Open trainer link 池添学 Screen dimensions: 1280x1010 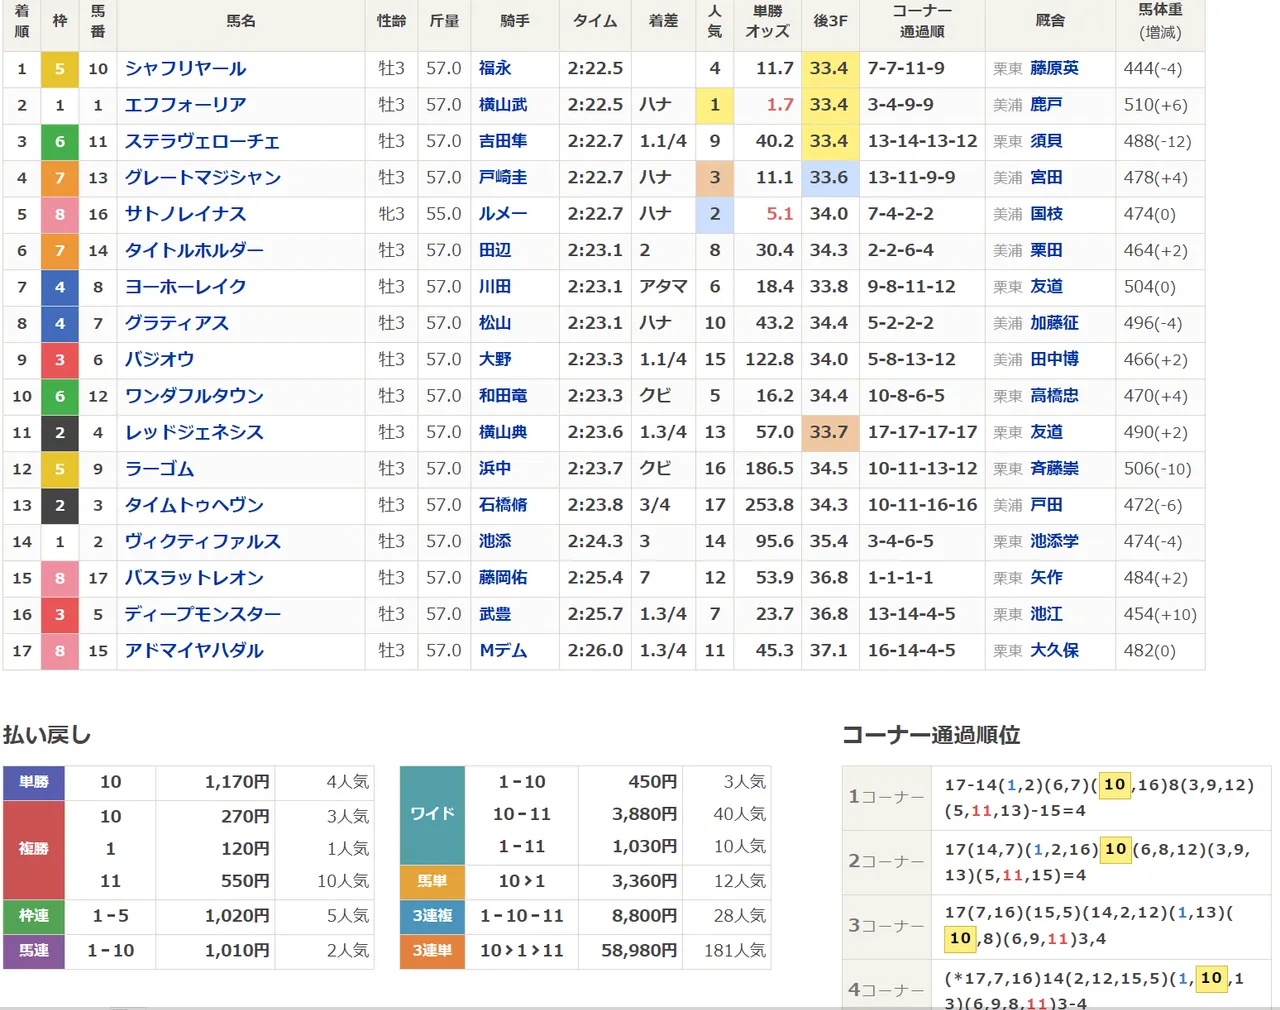pos(1055,541)
